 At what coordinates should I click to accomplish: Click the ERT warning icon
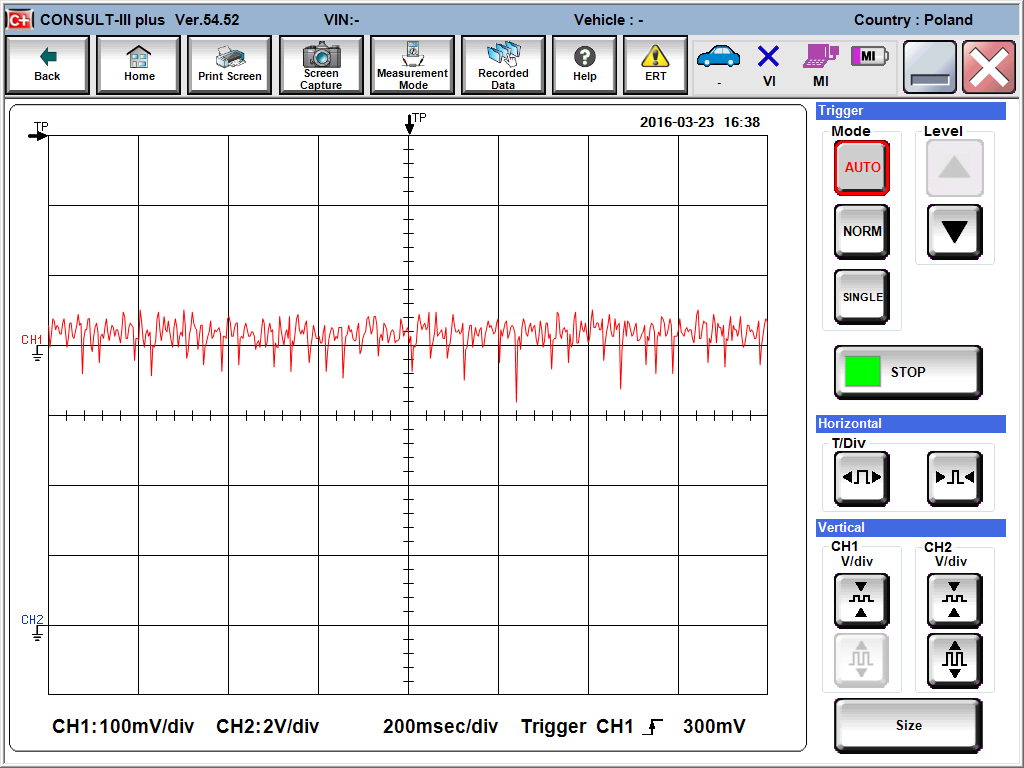[x=655, y=66]
